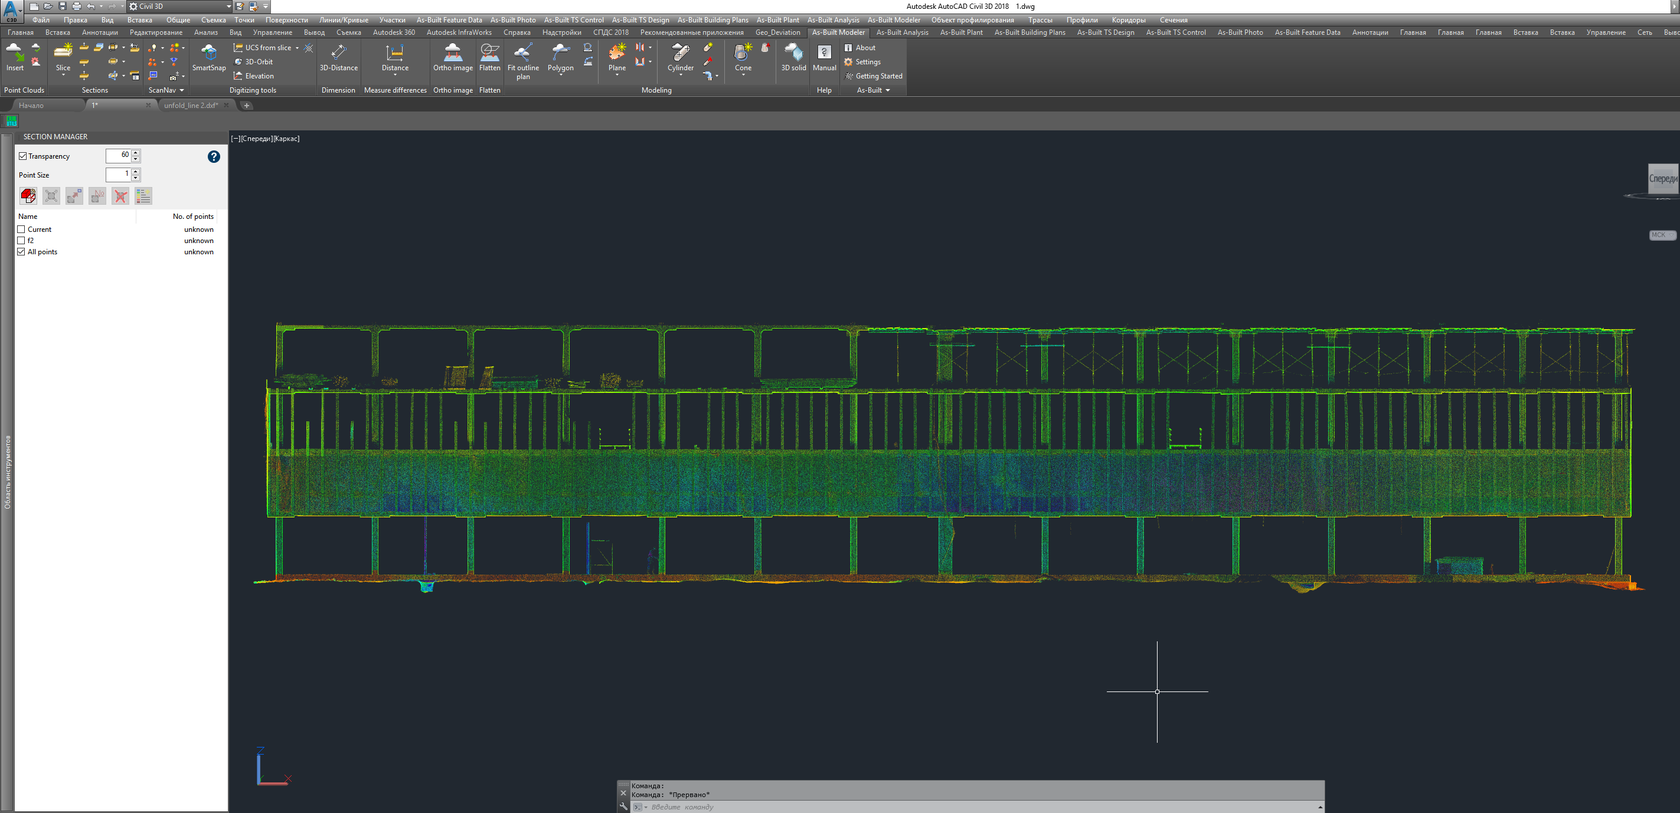Click the Undo arrow in quick access toolbar

[x=91, y=6]
